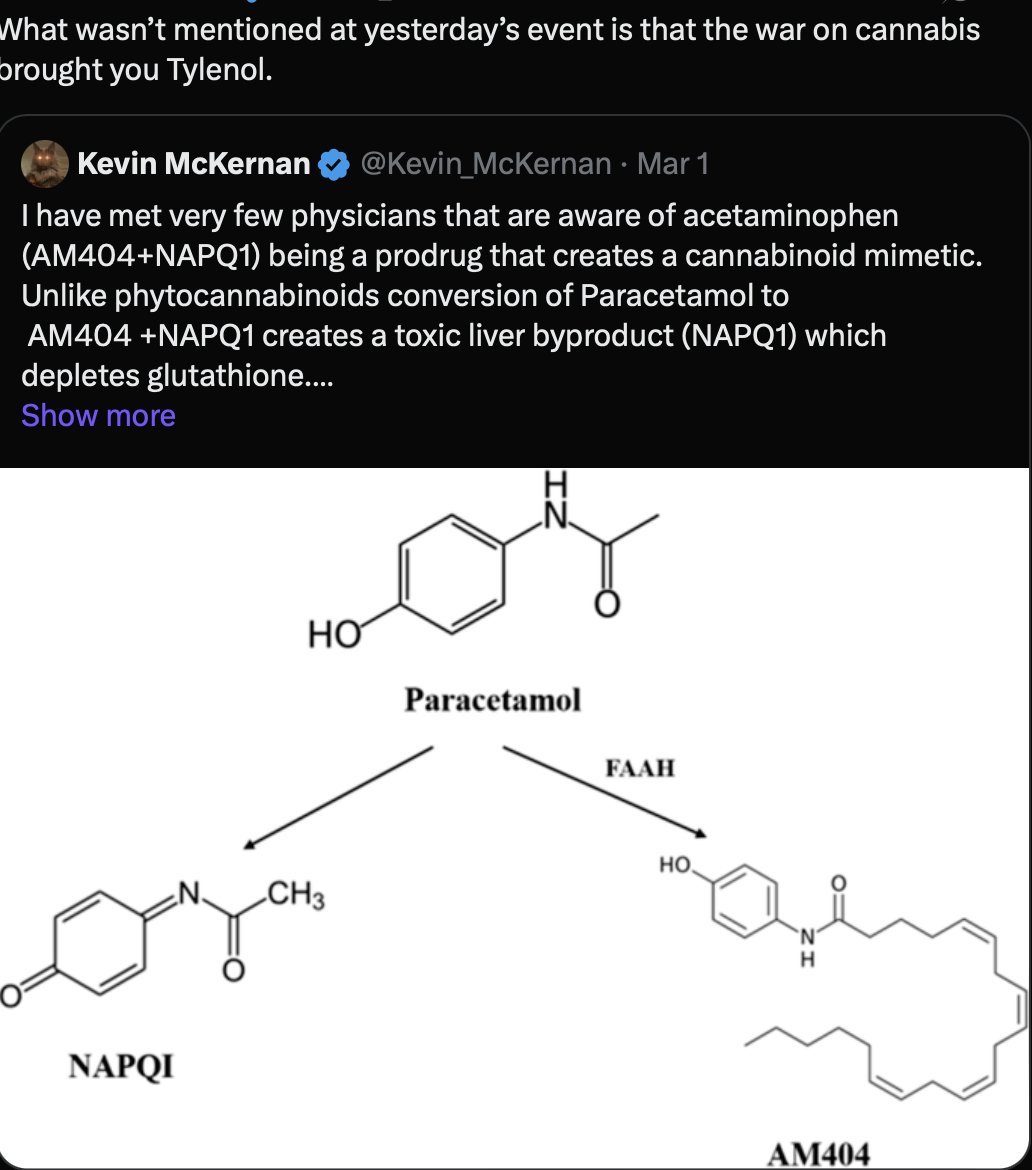This screenshot has width=1032, height=1170.
Task: Expand the quoted tweet with Show more
Action: coord(98,415)
